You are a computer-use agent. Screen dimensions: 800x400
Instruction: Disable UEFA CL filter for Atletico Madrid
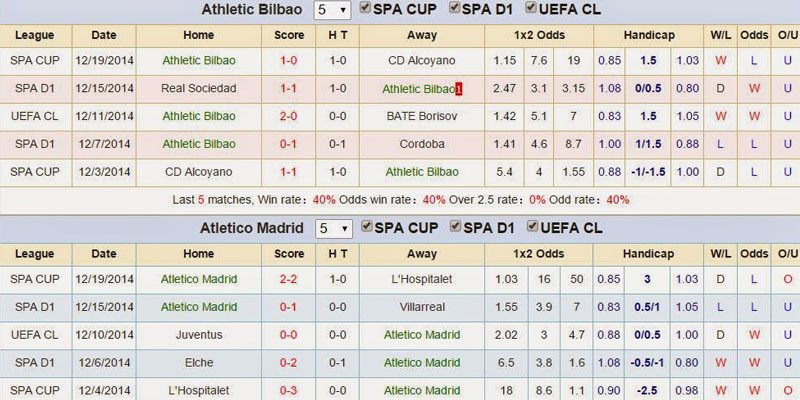532,226
